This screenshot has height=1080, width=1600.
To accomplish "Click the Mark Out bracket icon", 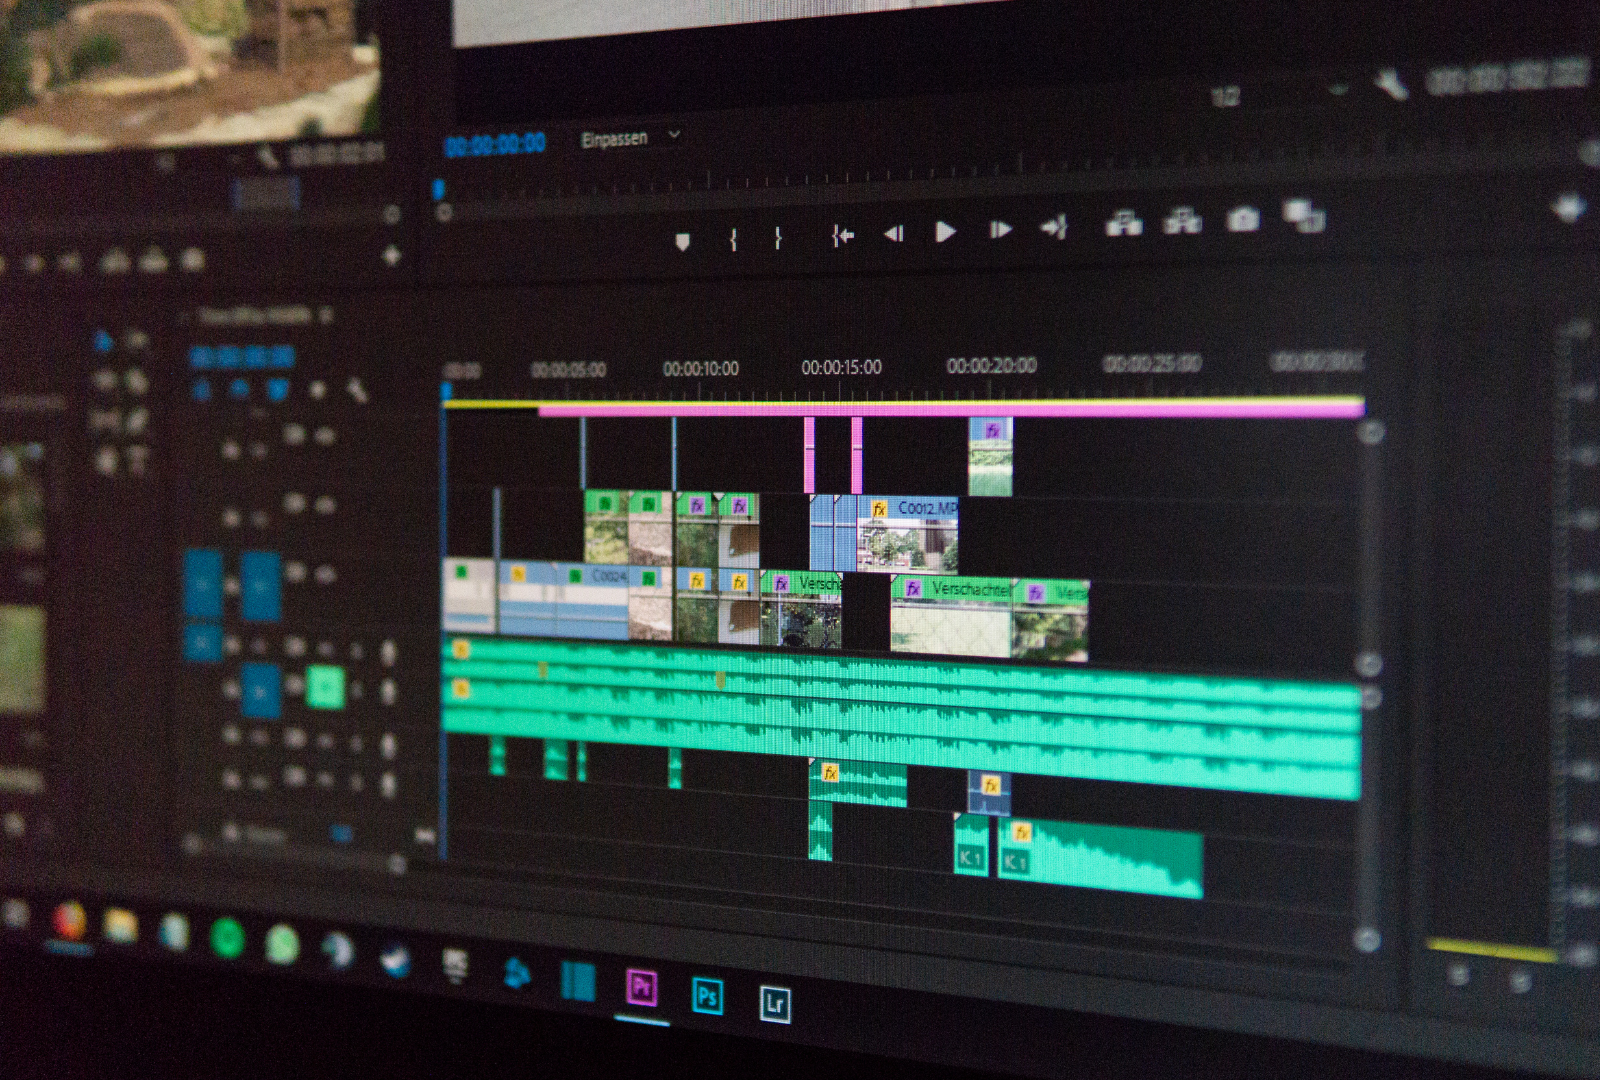I will [777, 238].
